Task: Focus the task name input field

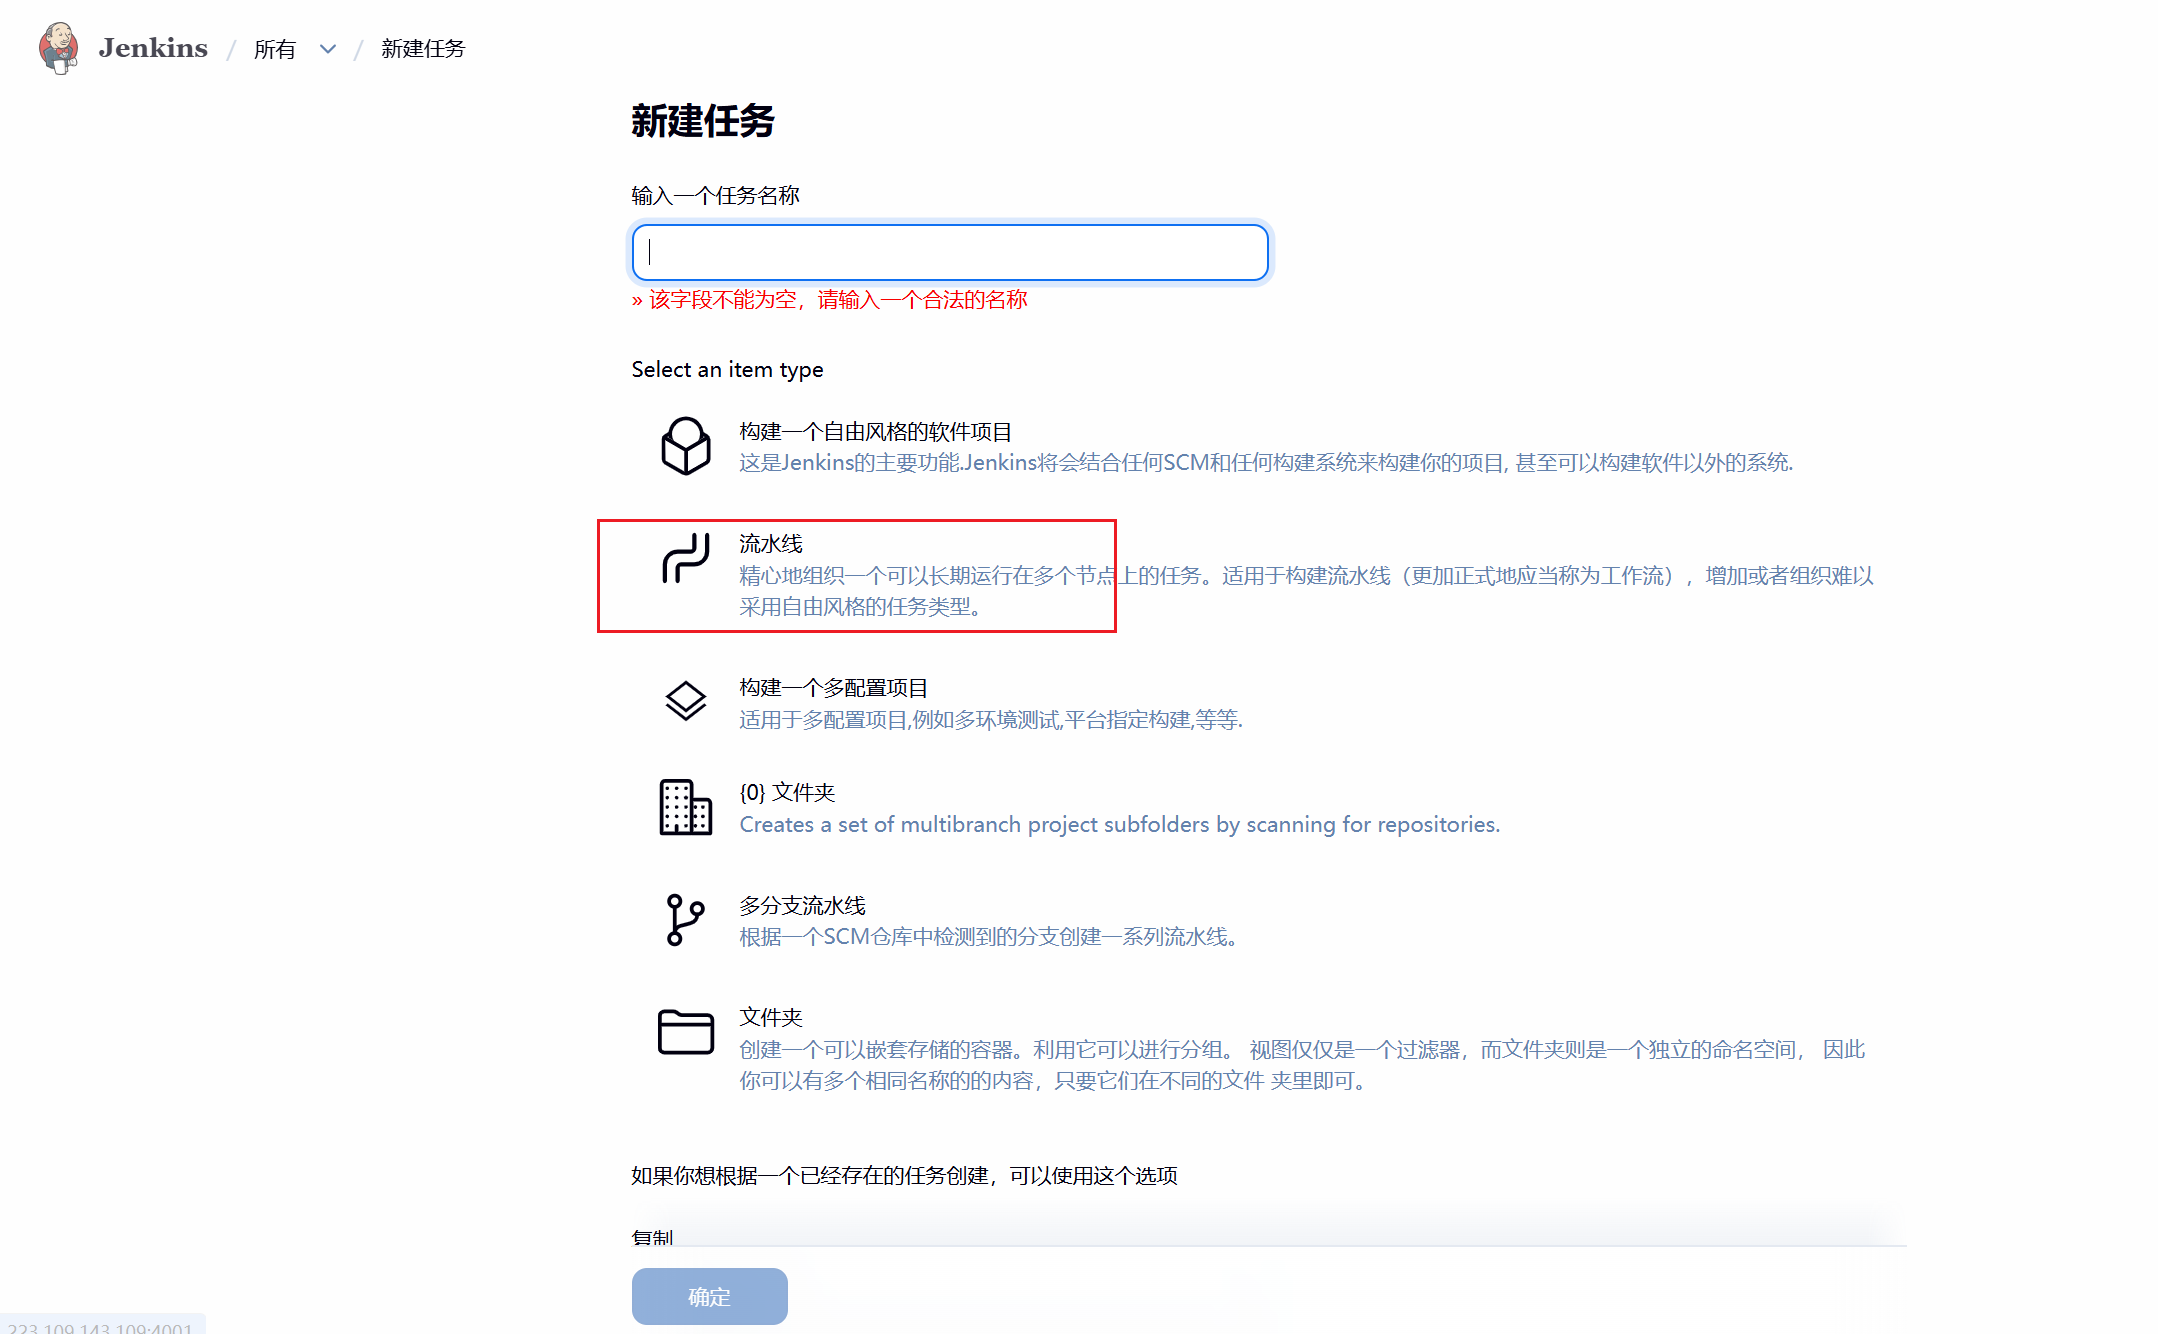Action: (950, 252)
